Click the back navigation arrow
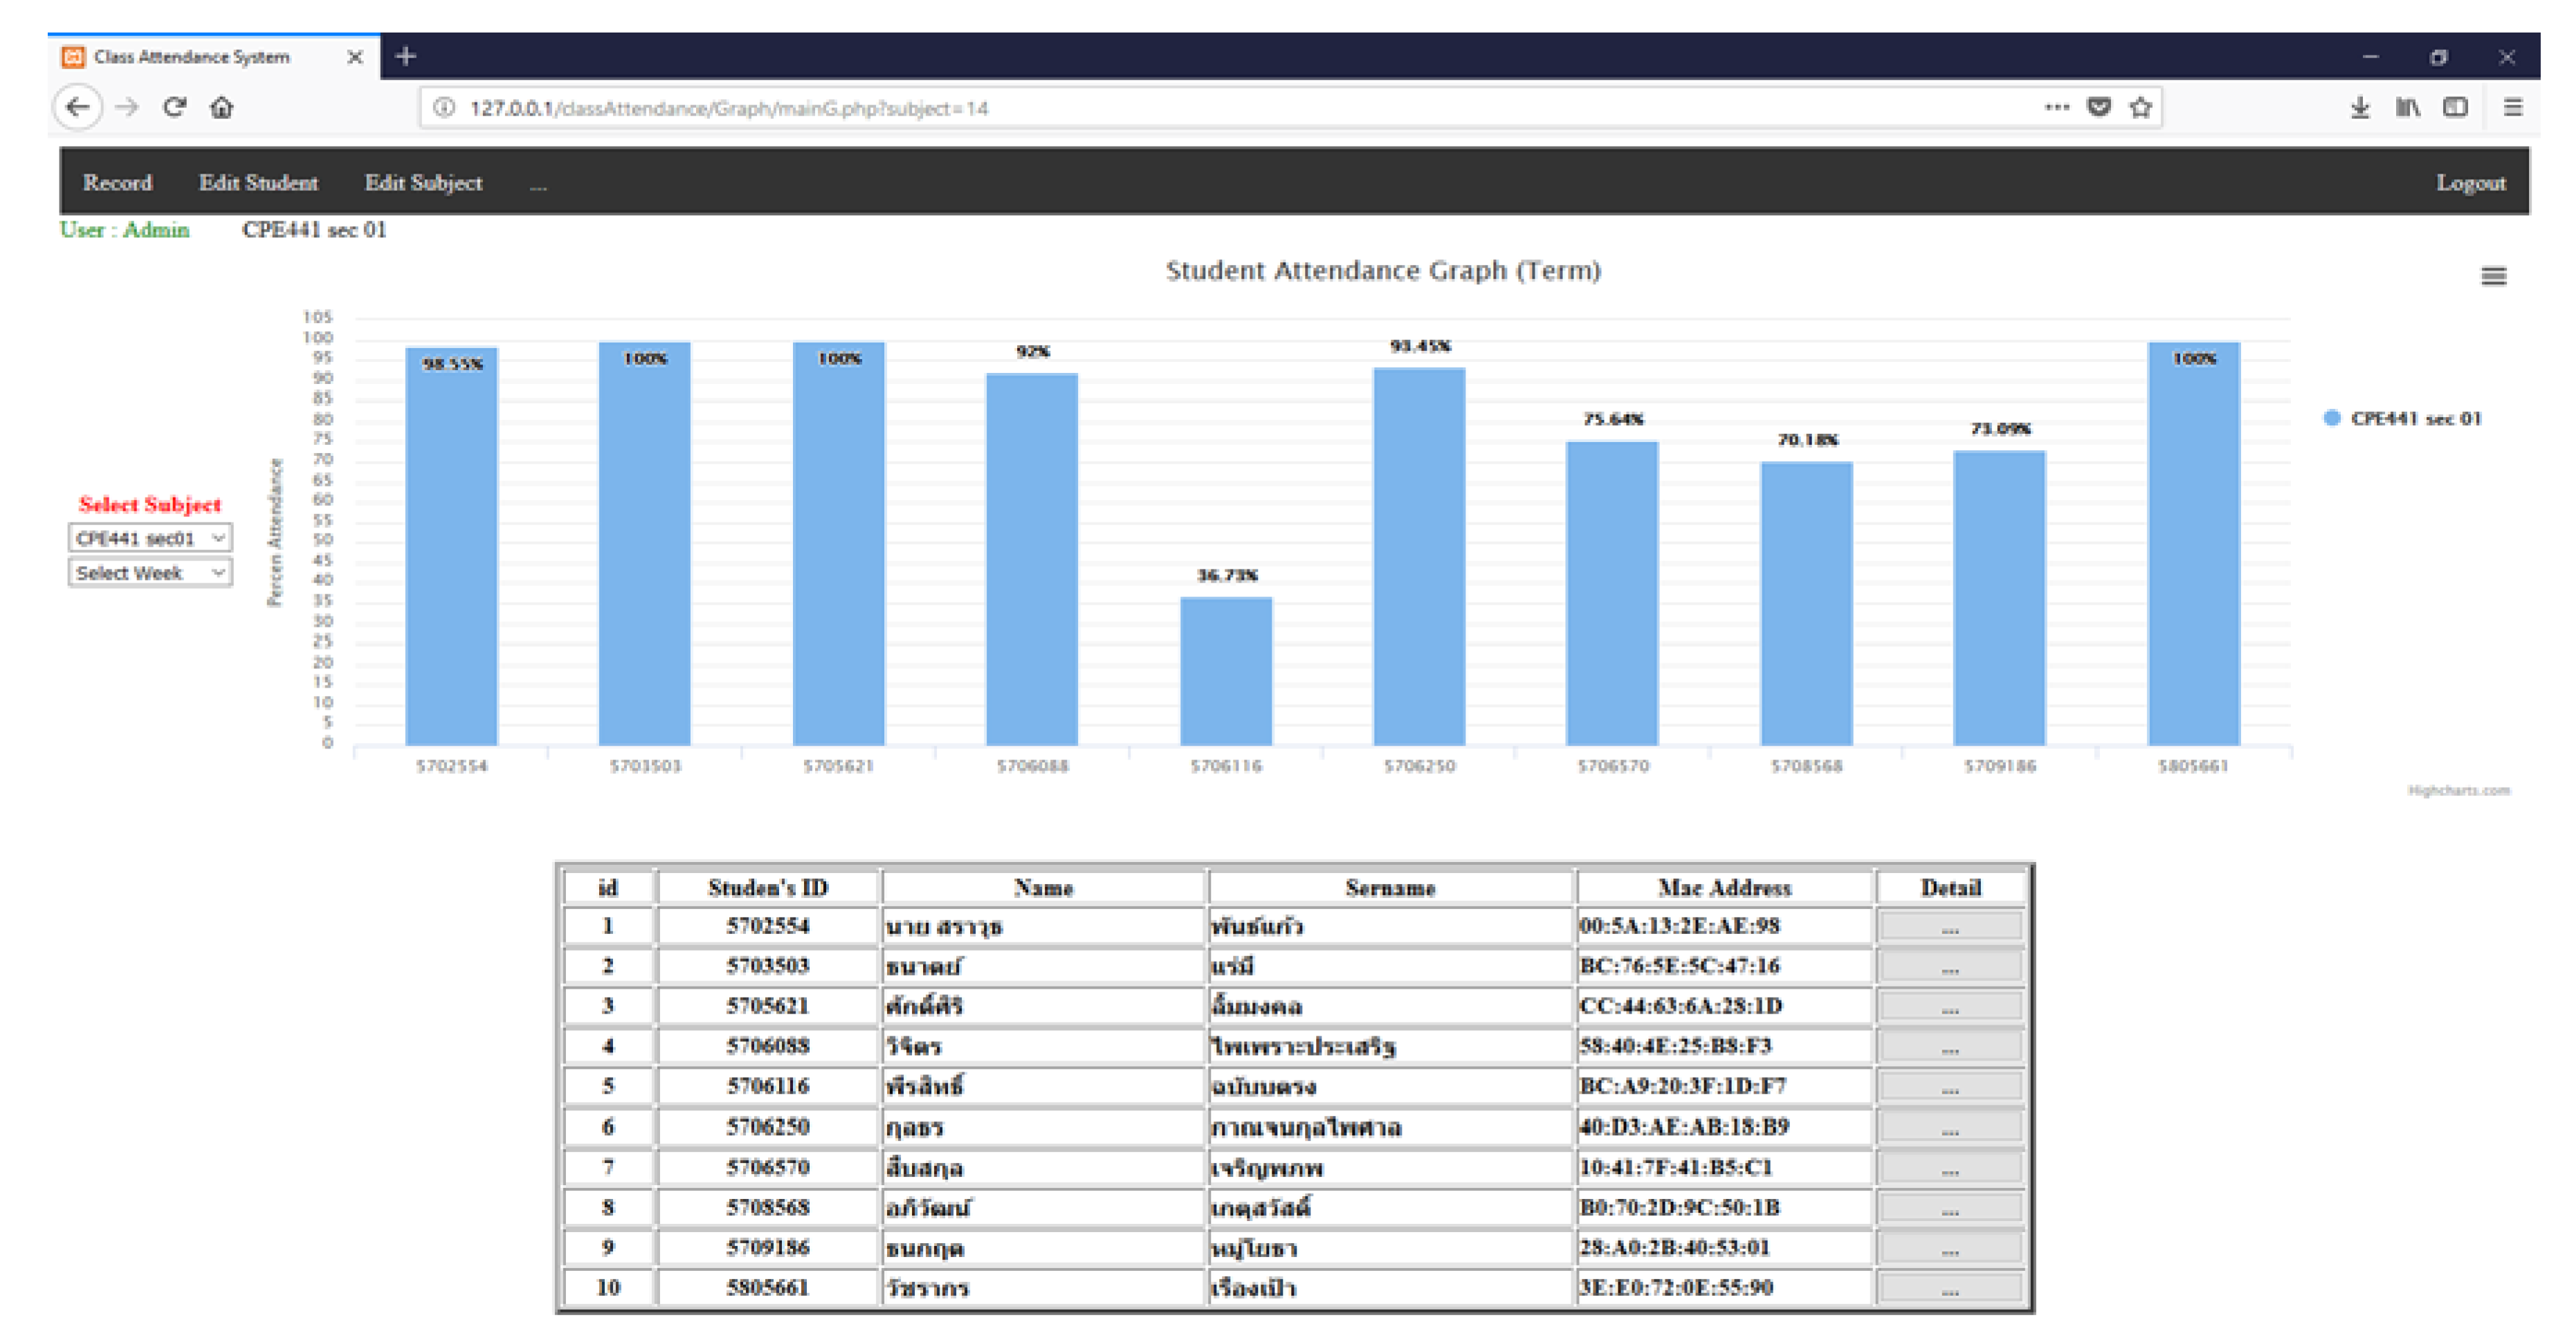Viewport: 2576px width, 1338px height. coord(78,107)
